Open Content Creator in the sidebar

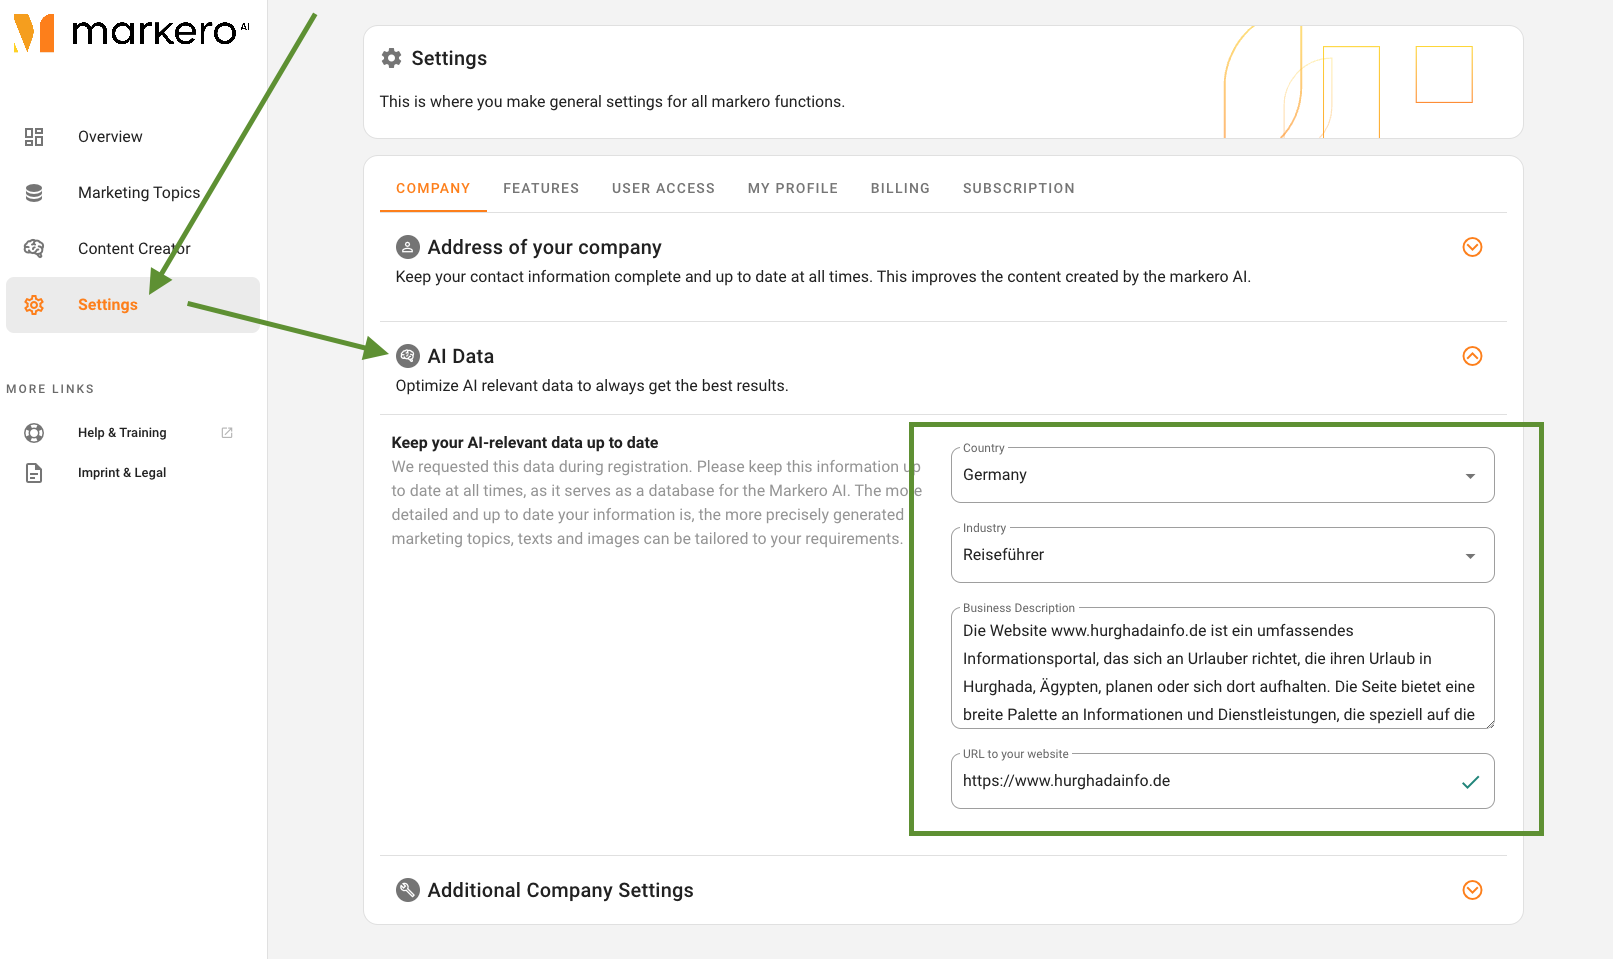133,249
